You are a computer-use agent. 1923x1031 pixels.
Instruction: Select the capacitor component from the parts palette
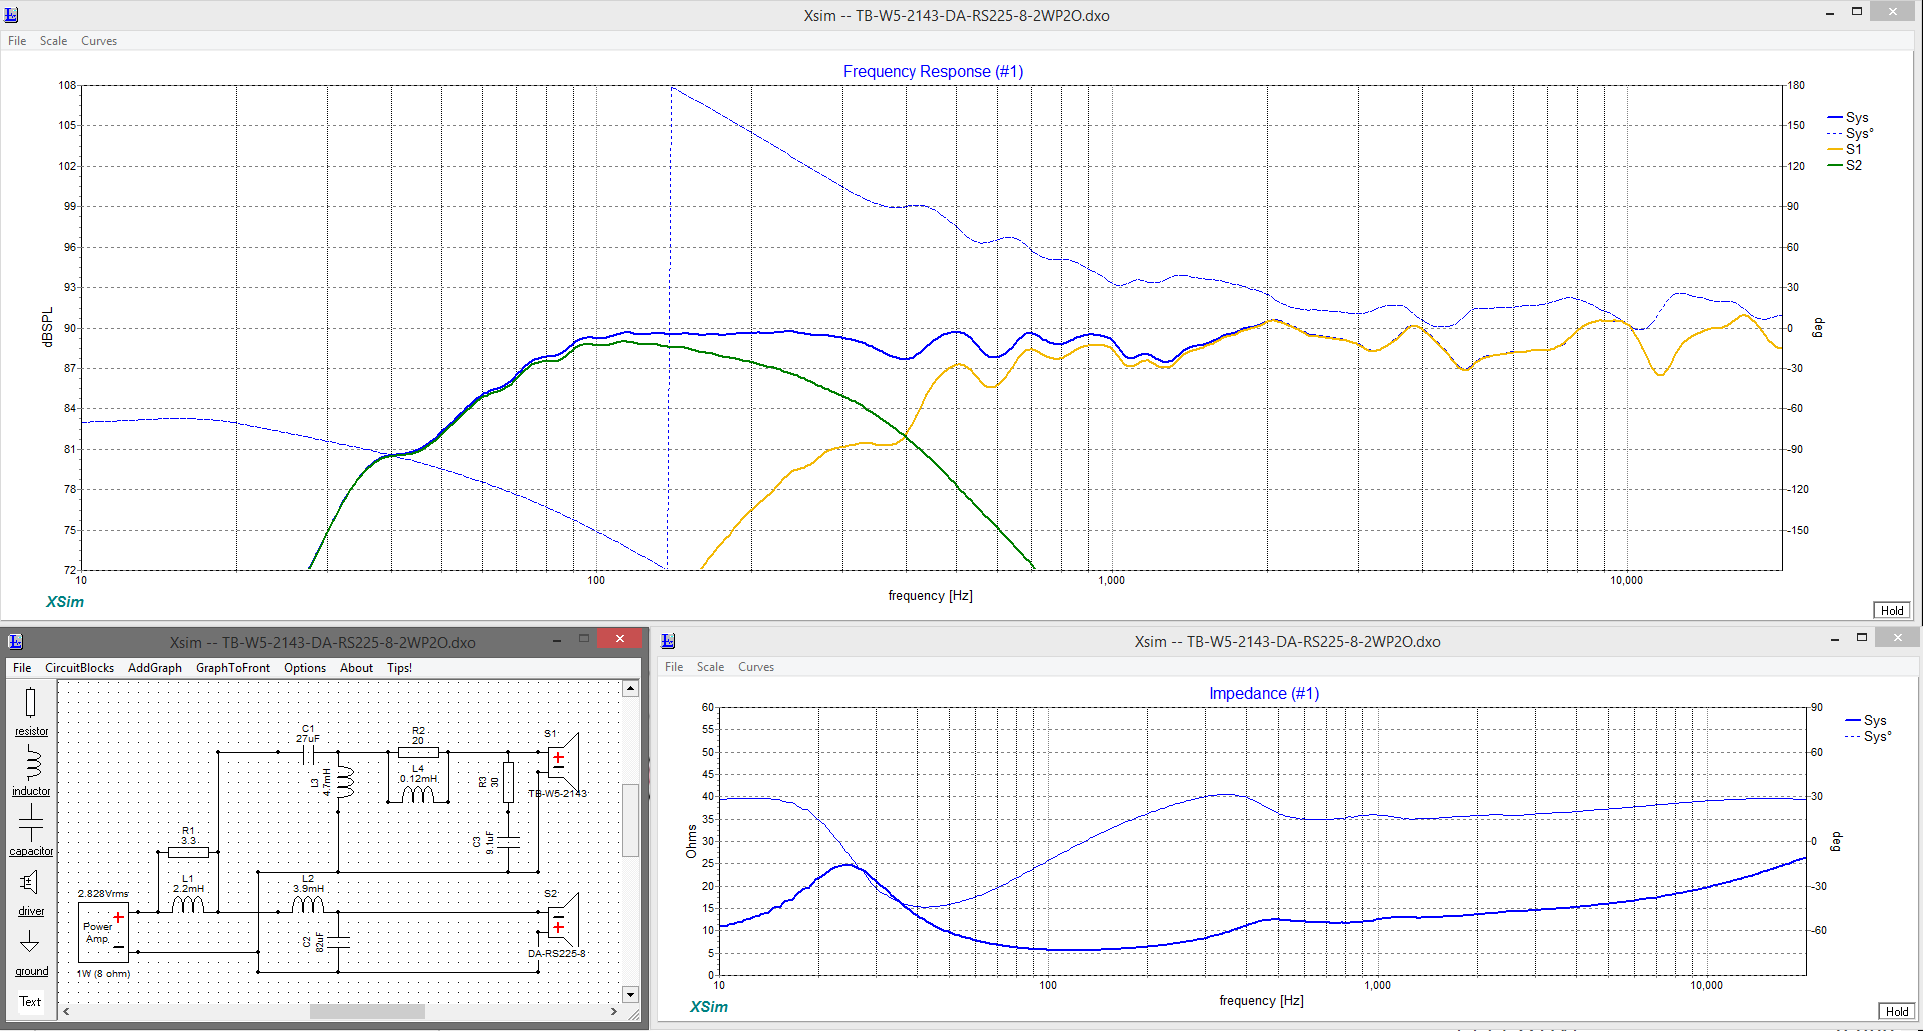coord(31,831)
